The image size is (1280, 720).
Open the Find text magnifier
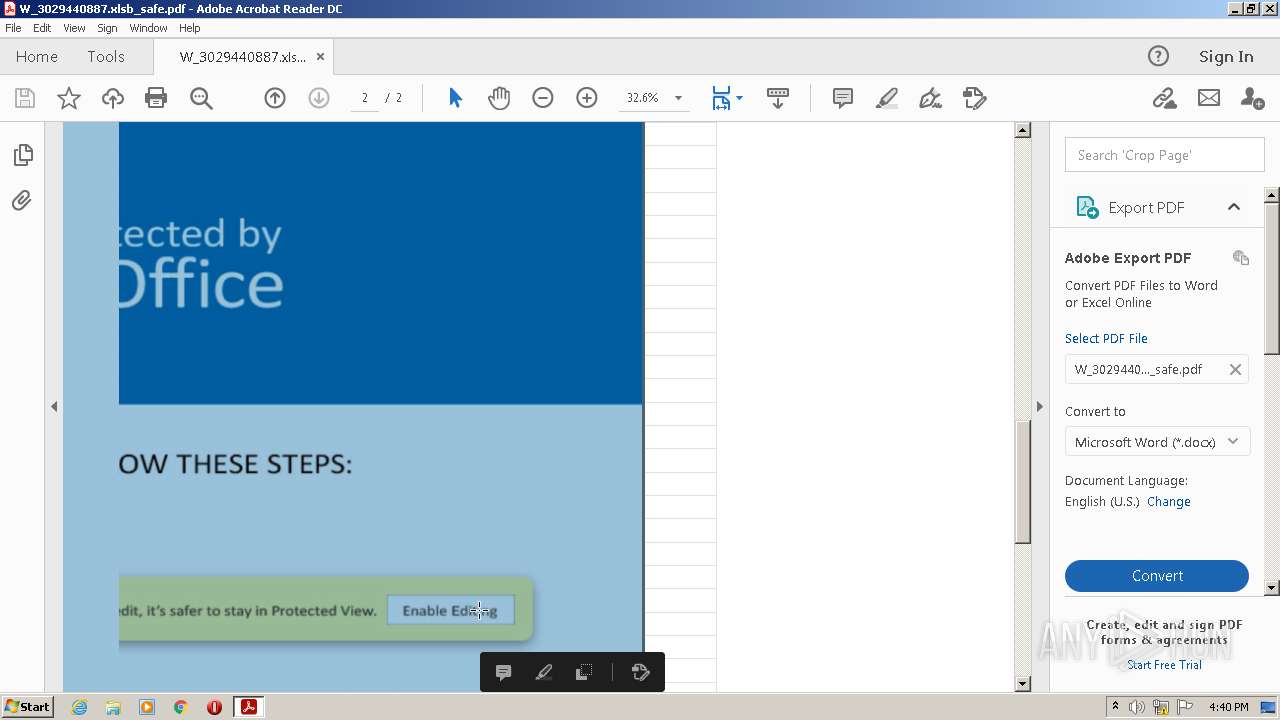click(x=201, y=98)
